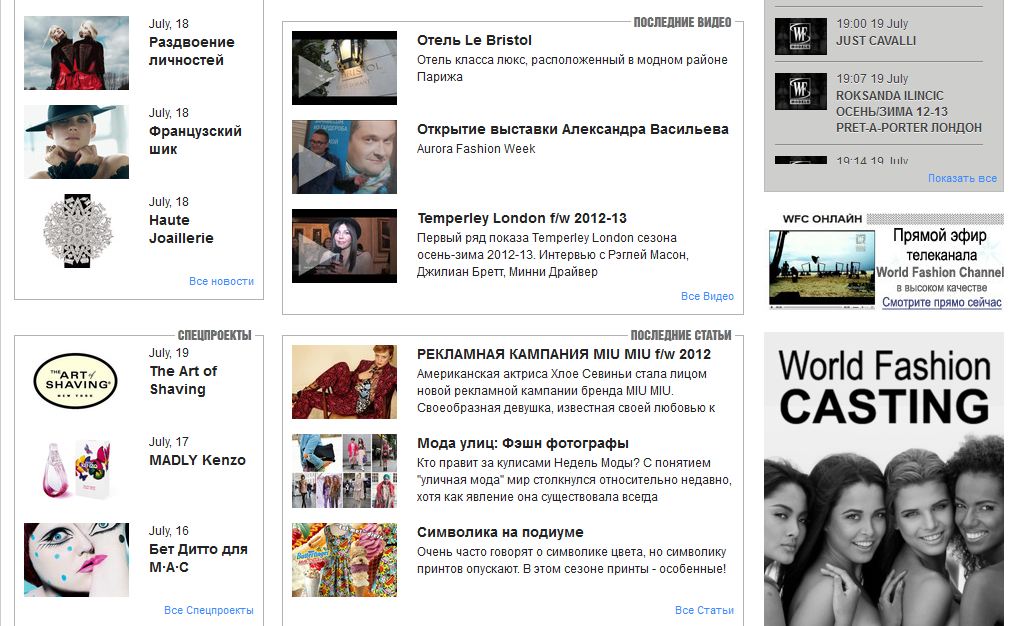1011x626 pixels.
Task: Open the WF logo icon beside ROKSANDA ILINCIC
Action: click(x=800, y=91)
